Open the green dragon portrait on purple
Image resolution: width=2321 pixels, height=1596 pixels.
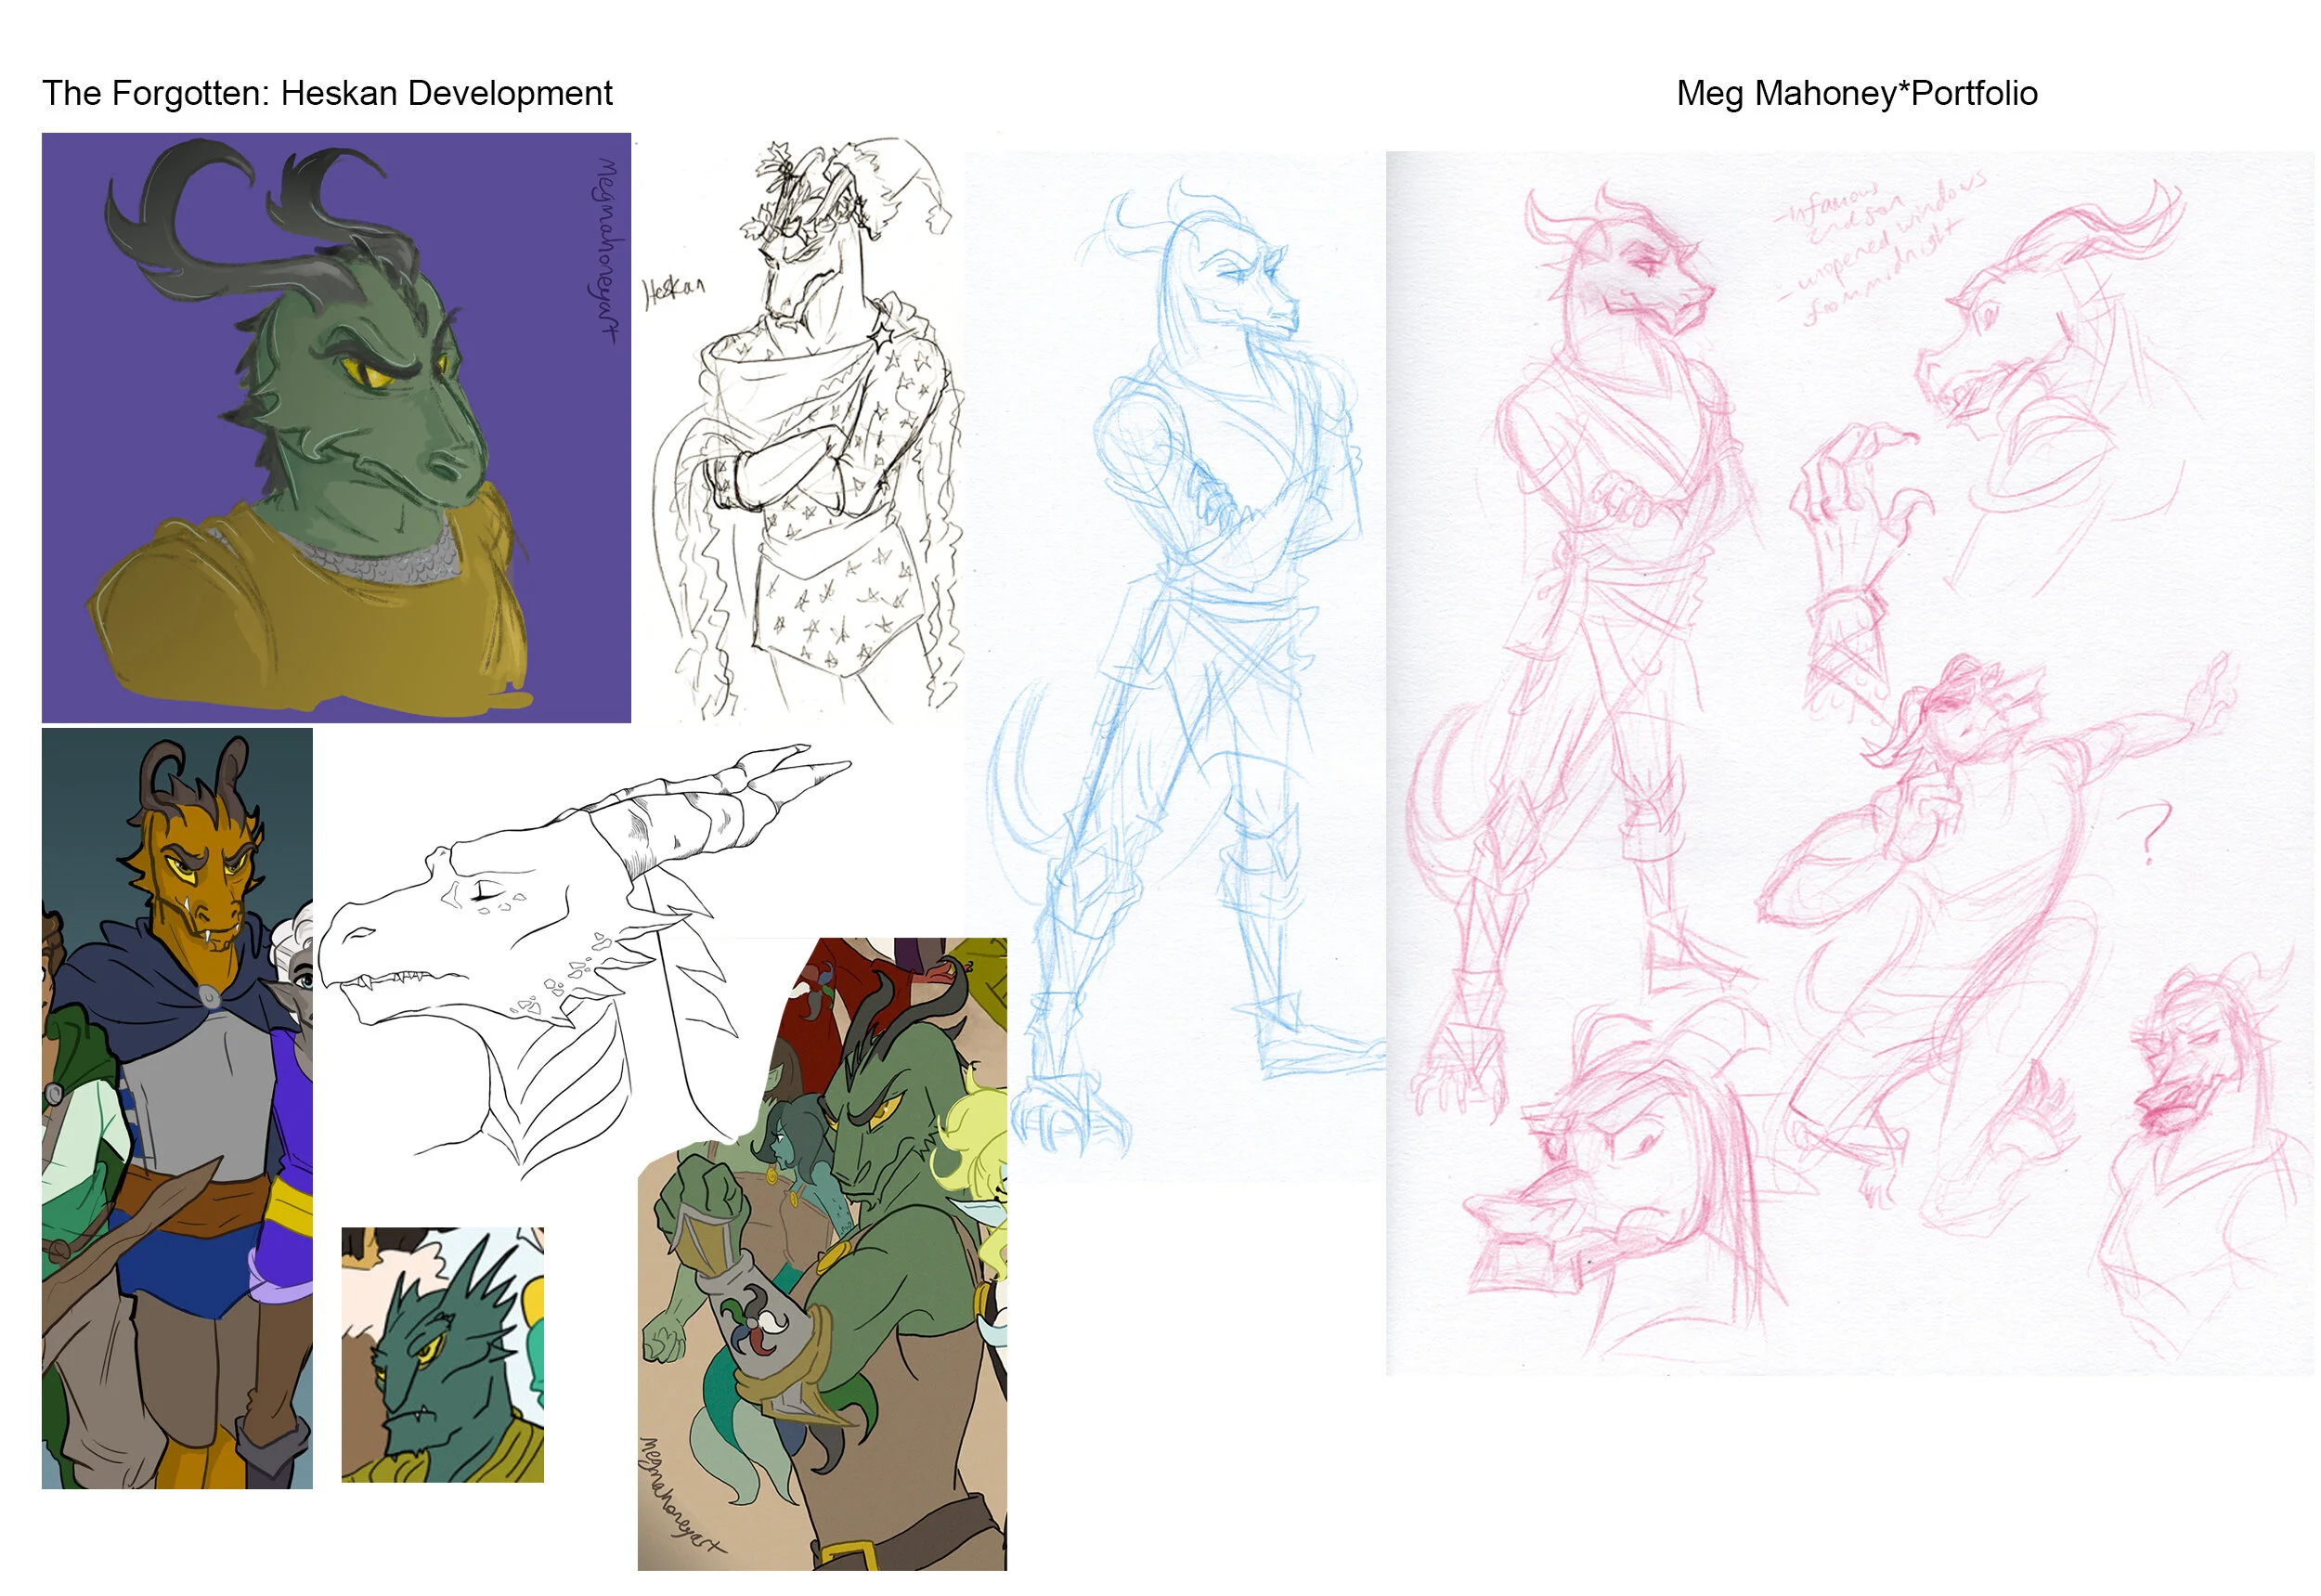tap(336, 428)
